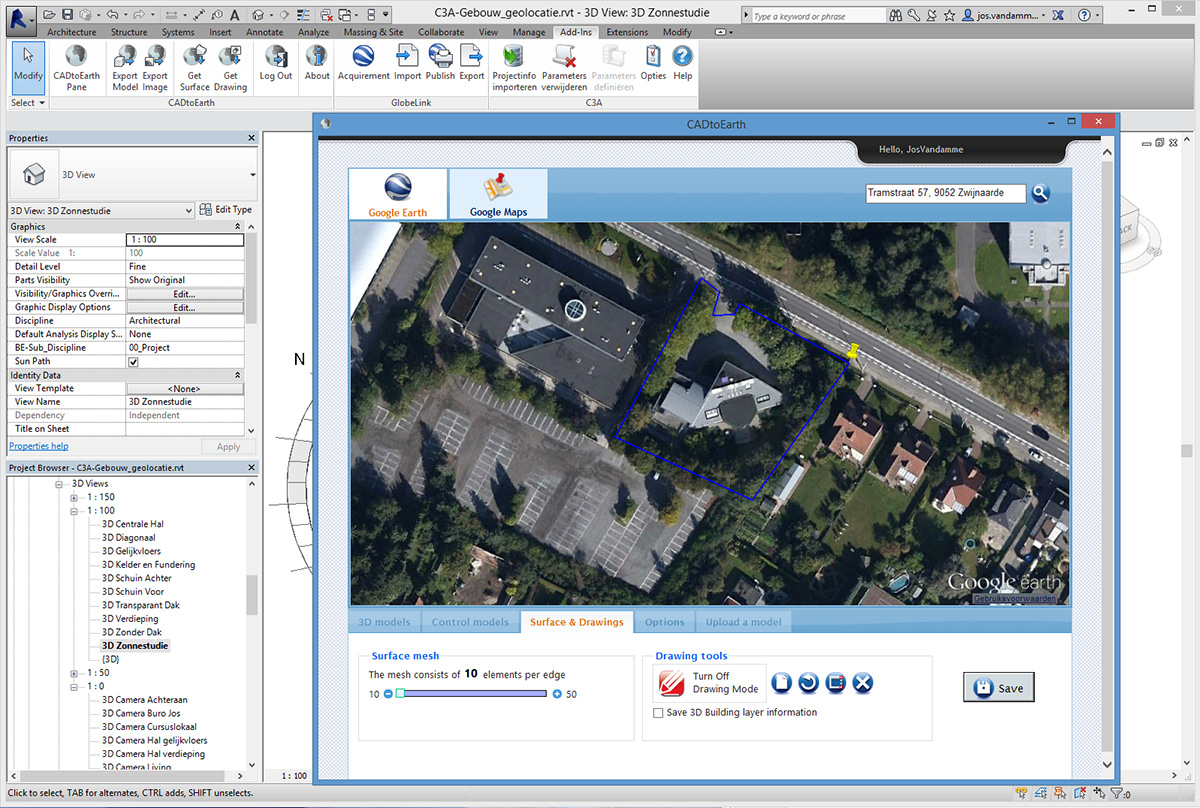Click the GlobeLink Publish icon
This screenshot has width=1200, height=808.
[x=440, y=63]
